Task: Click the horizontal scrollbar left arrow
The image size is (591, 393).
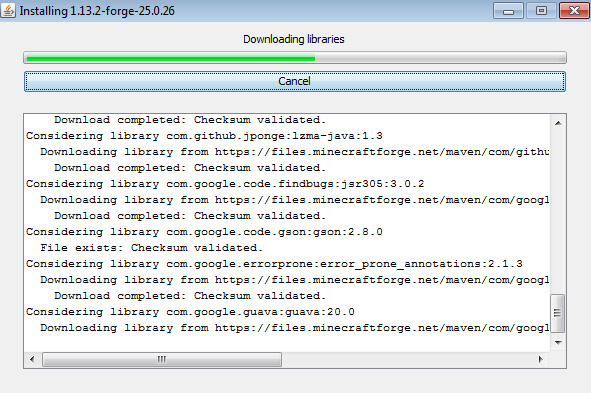Action: tap(32, 359)
